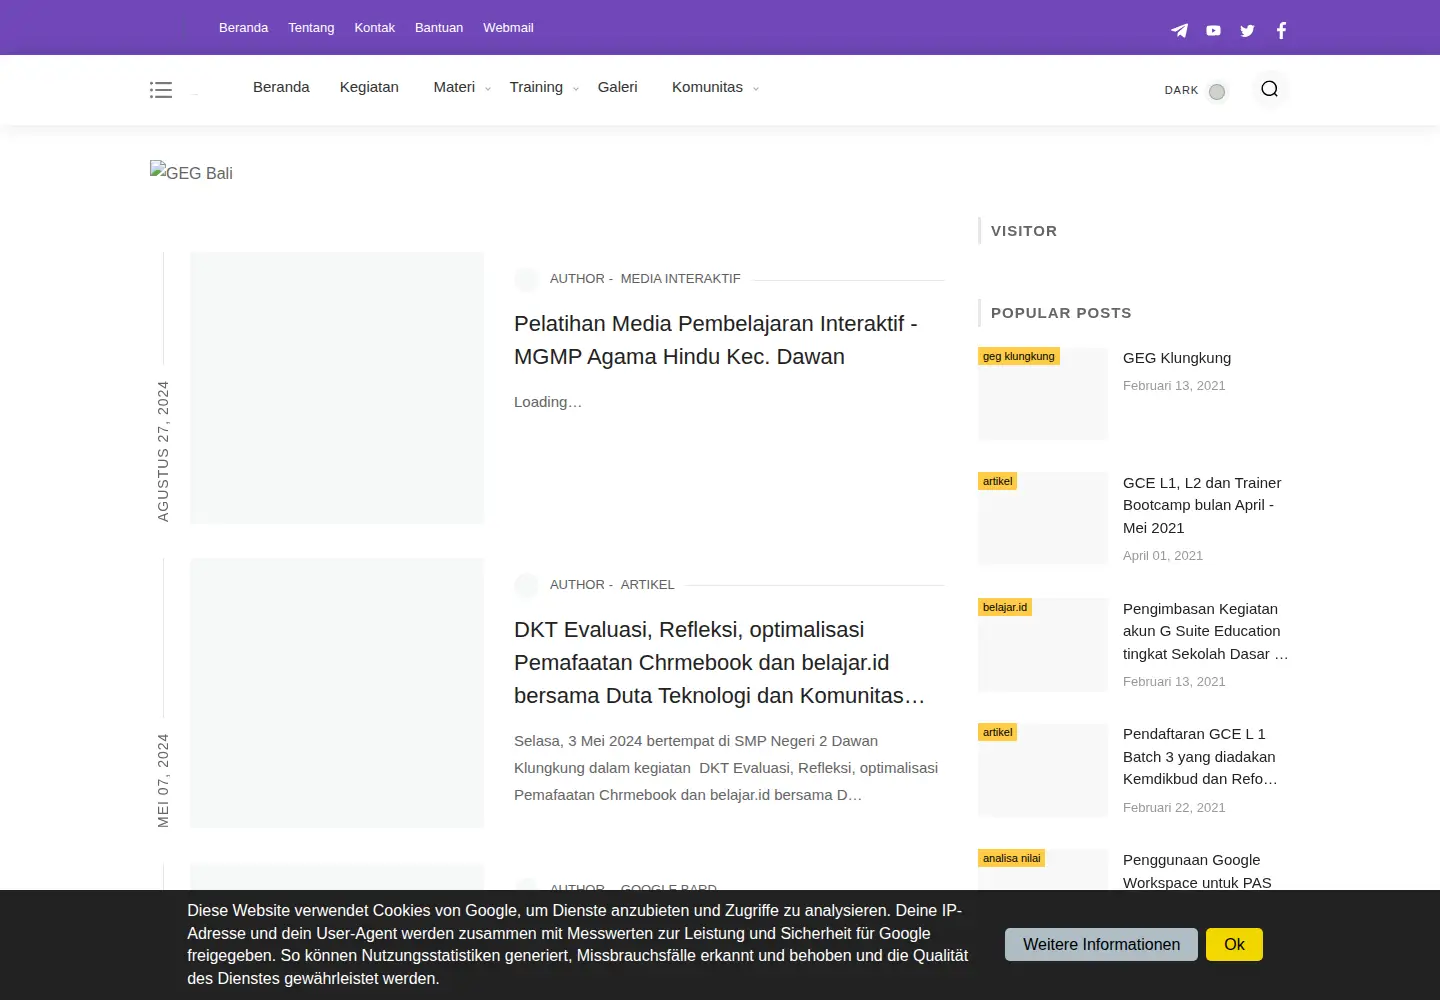Screen dimensions: 1440x1000
Task: Open the hamburger list menu icon
Action: tap(161, 90)
